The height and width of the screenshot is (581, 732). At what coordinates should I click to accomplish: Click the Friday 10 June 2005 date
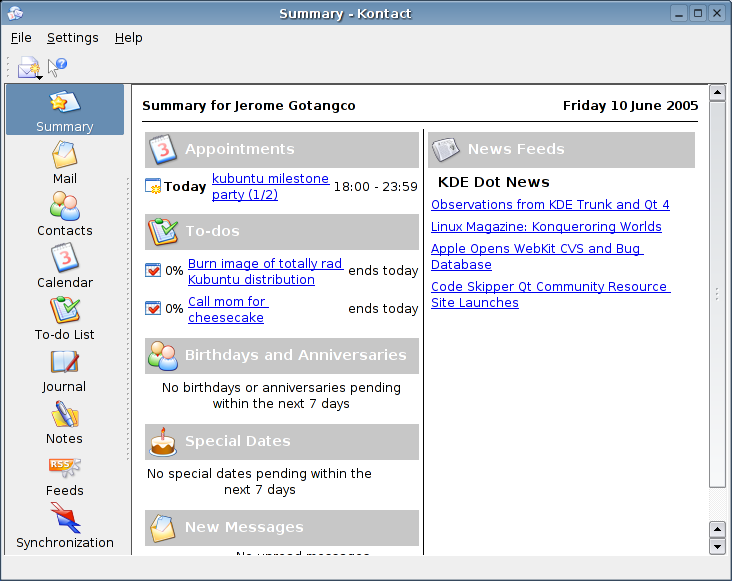pyautogui.click(x=630, y=105)
